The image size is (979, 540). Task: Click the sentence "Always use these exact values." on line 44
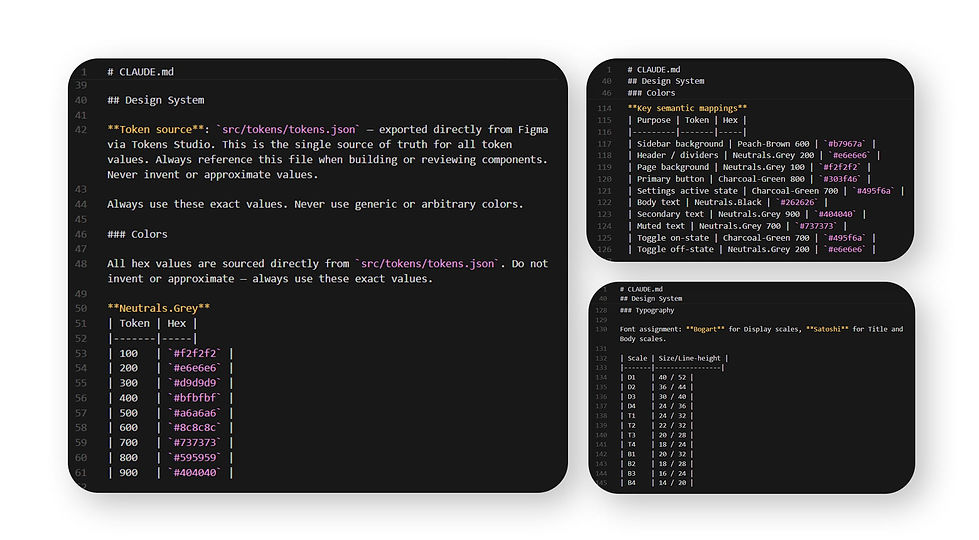(x=198, y=204)
